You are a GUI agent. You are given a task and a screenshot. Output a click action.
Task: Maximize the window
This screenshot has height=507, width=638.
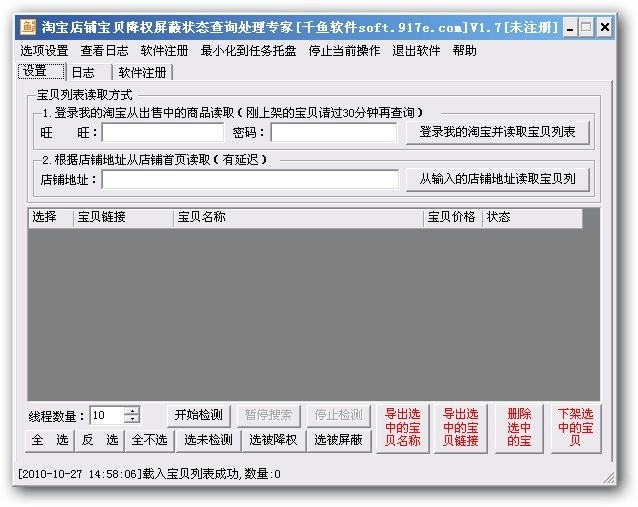(586, 28)
